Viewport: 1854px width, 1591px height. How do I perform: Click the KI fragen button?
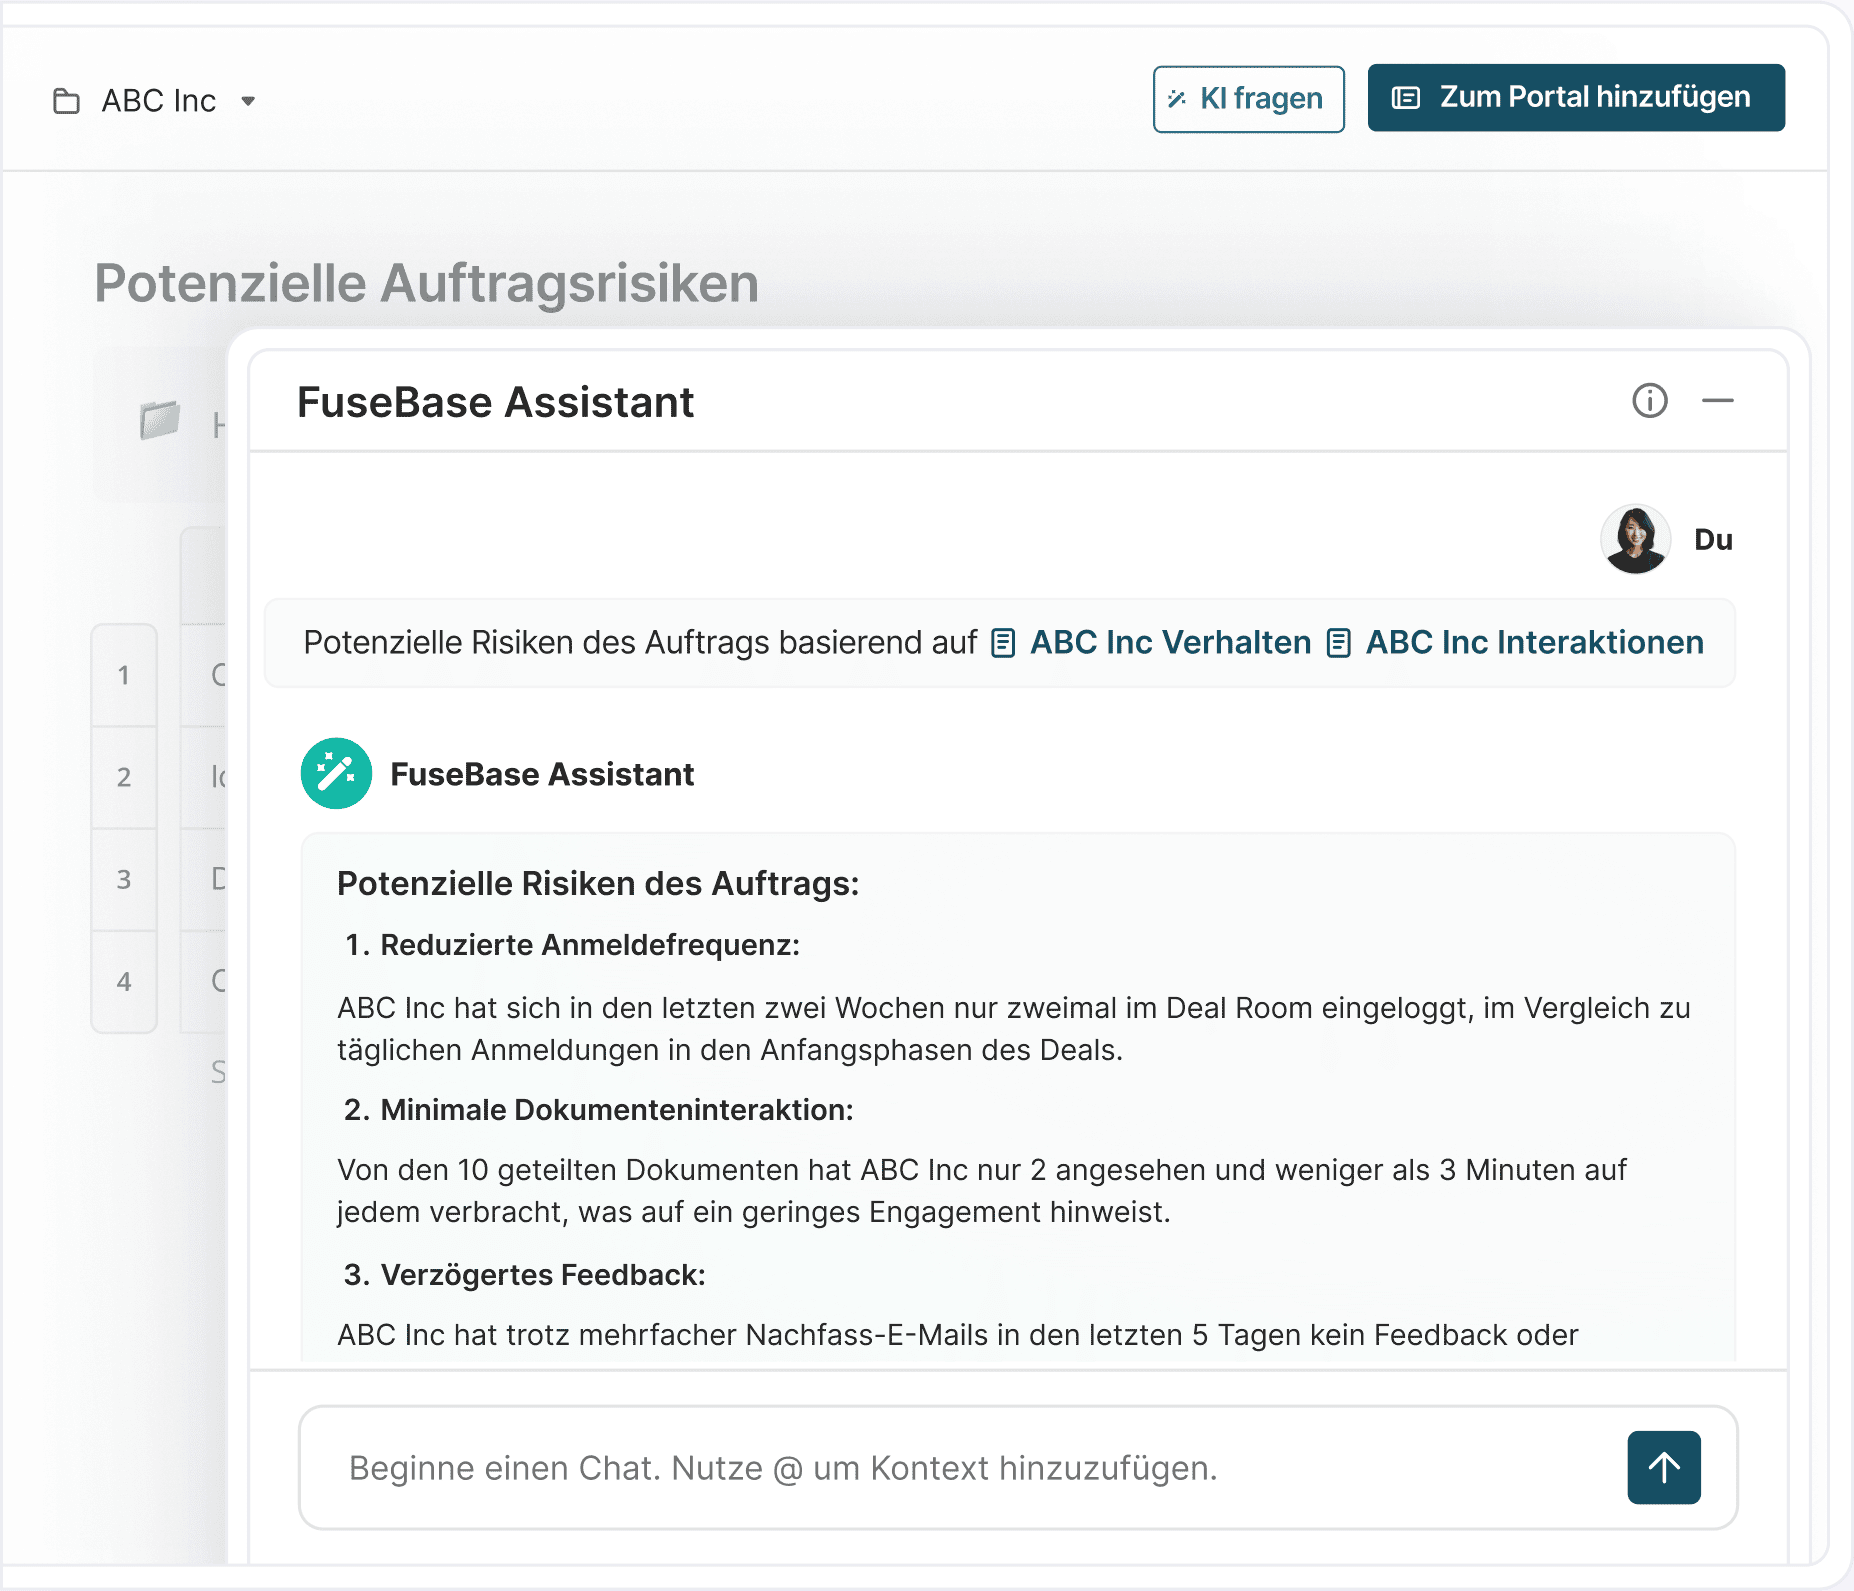(x=1248, y=99)
